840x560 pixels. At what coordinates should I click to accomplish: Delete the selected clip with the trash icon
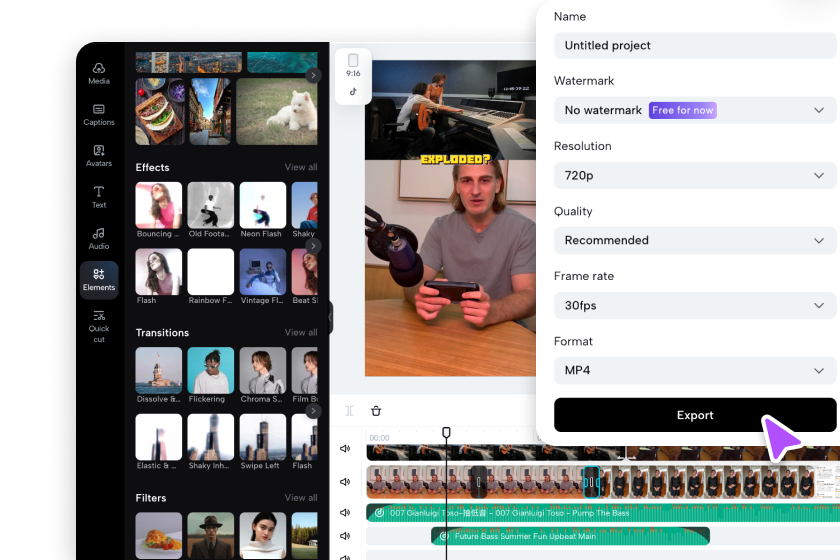coord(376,411)
